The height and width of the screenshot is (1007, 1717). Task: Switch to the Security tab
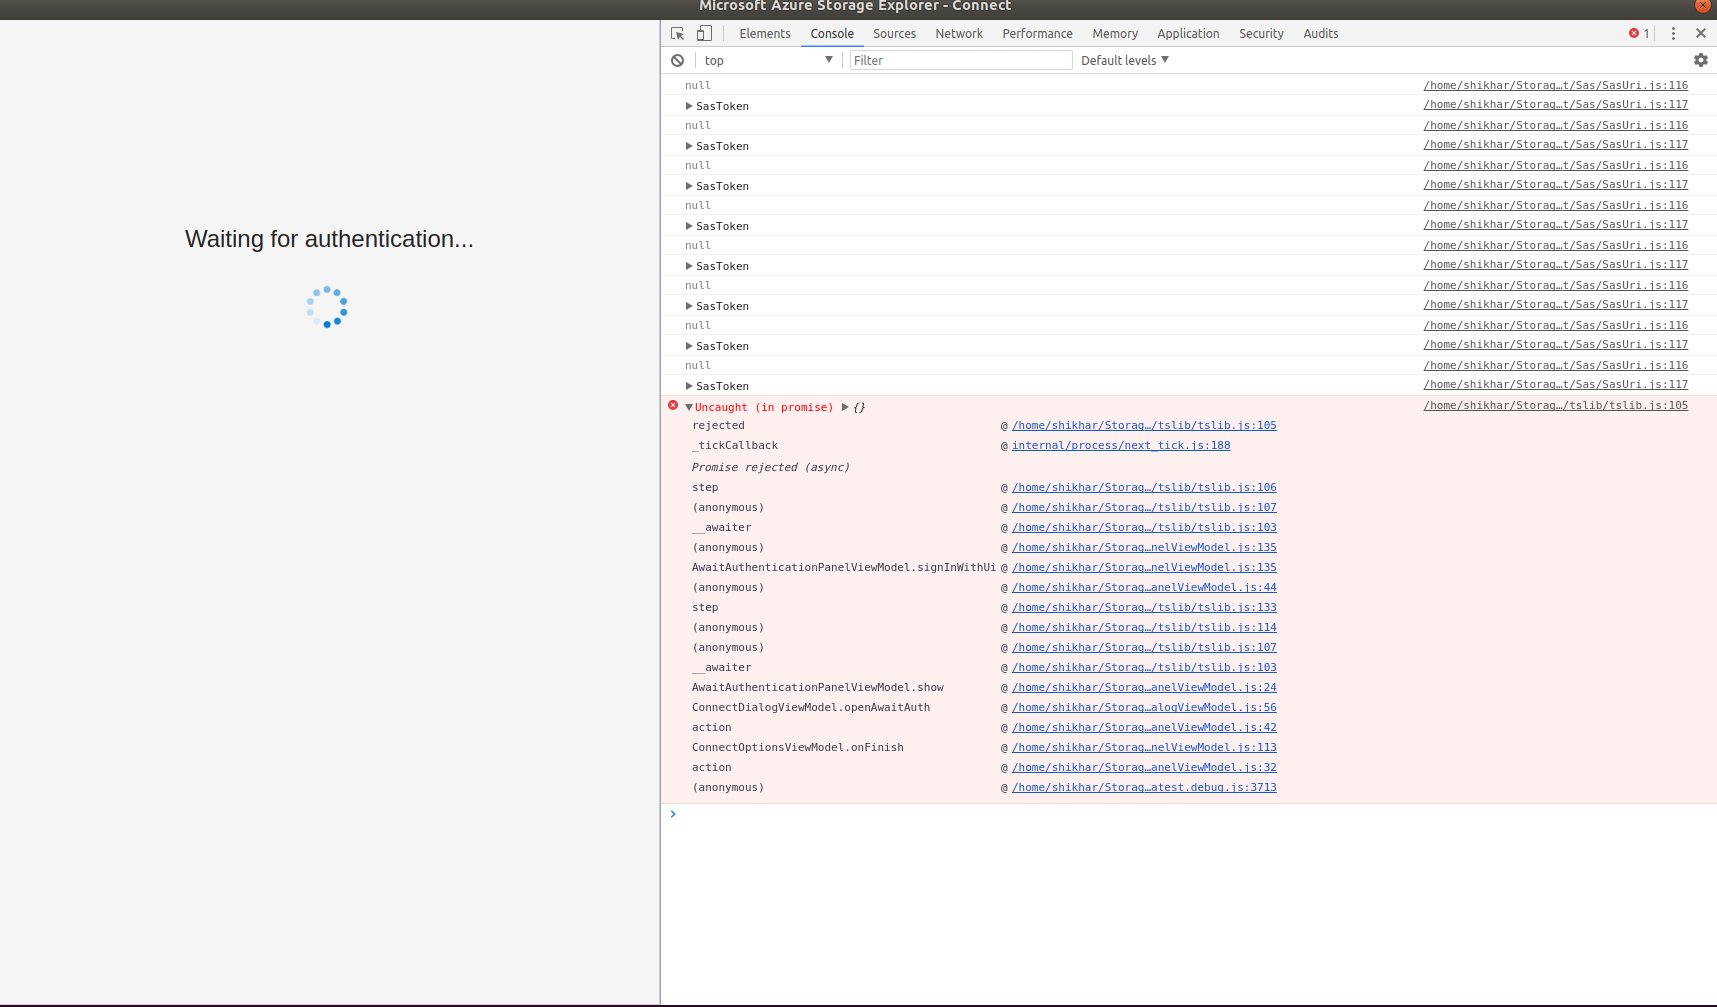(x=1261, y=33)
